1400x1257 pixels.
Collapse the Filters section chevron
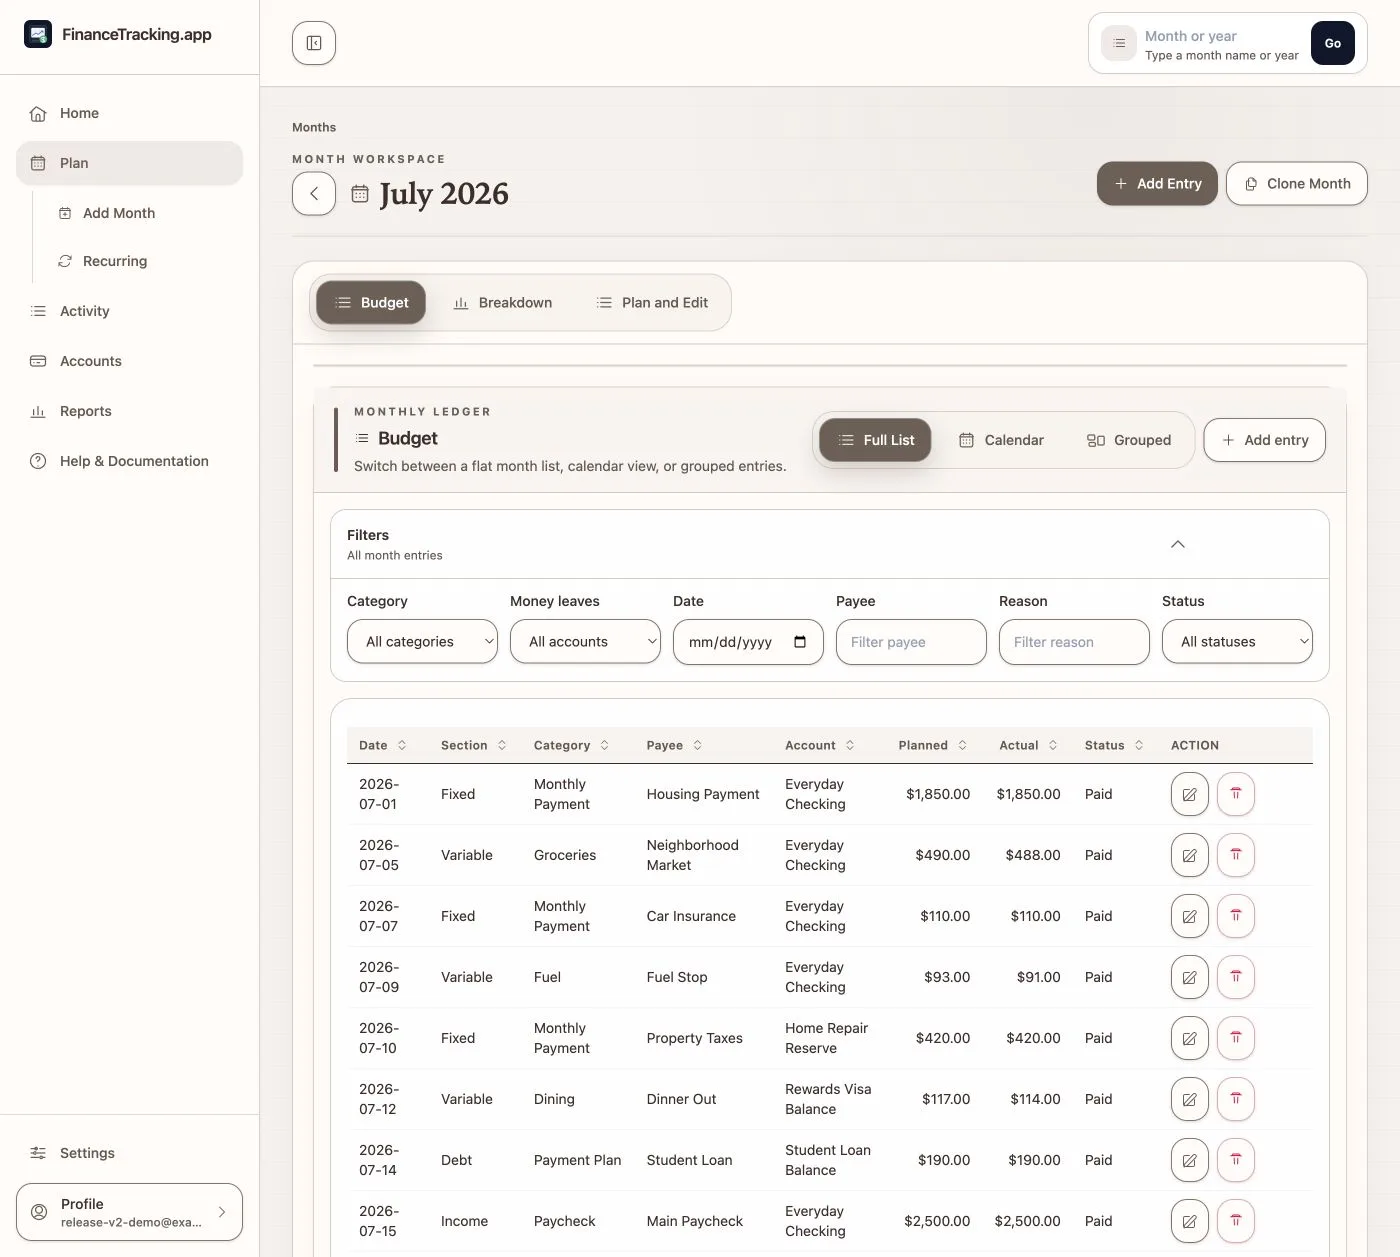click(x=1178, y=544)
